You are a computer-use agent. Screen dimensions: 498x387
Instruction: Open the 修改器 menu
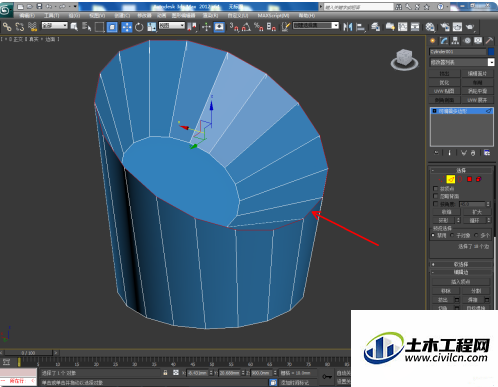(144, 16)
